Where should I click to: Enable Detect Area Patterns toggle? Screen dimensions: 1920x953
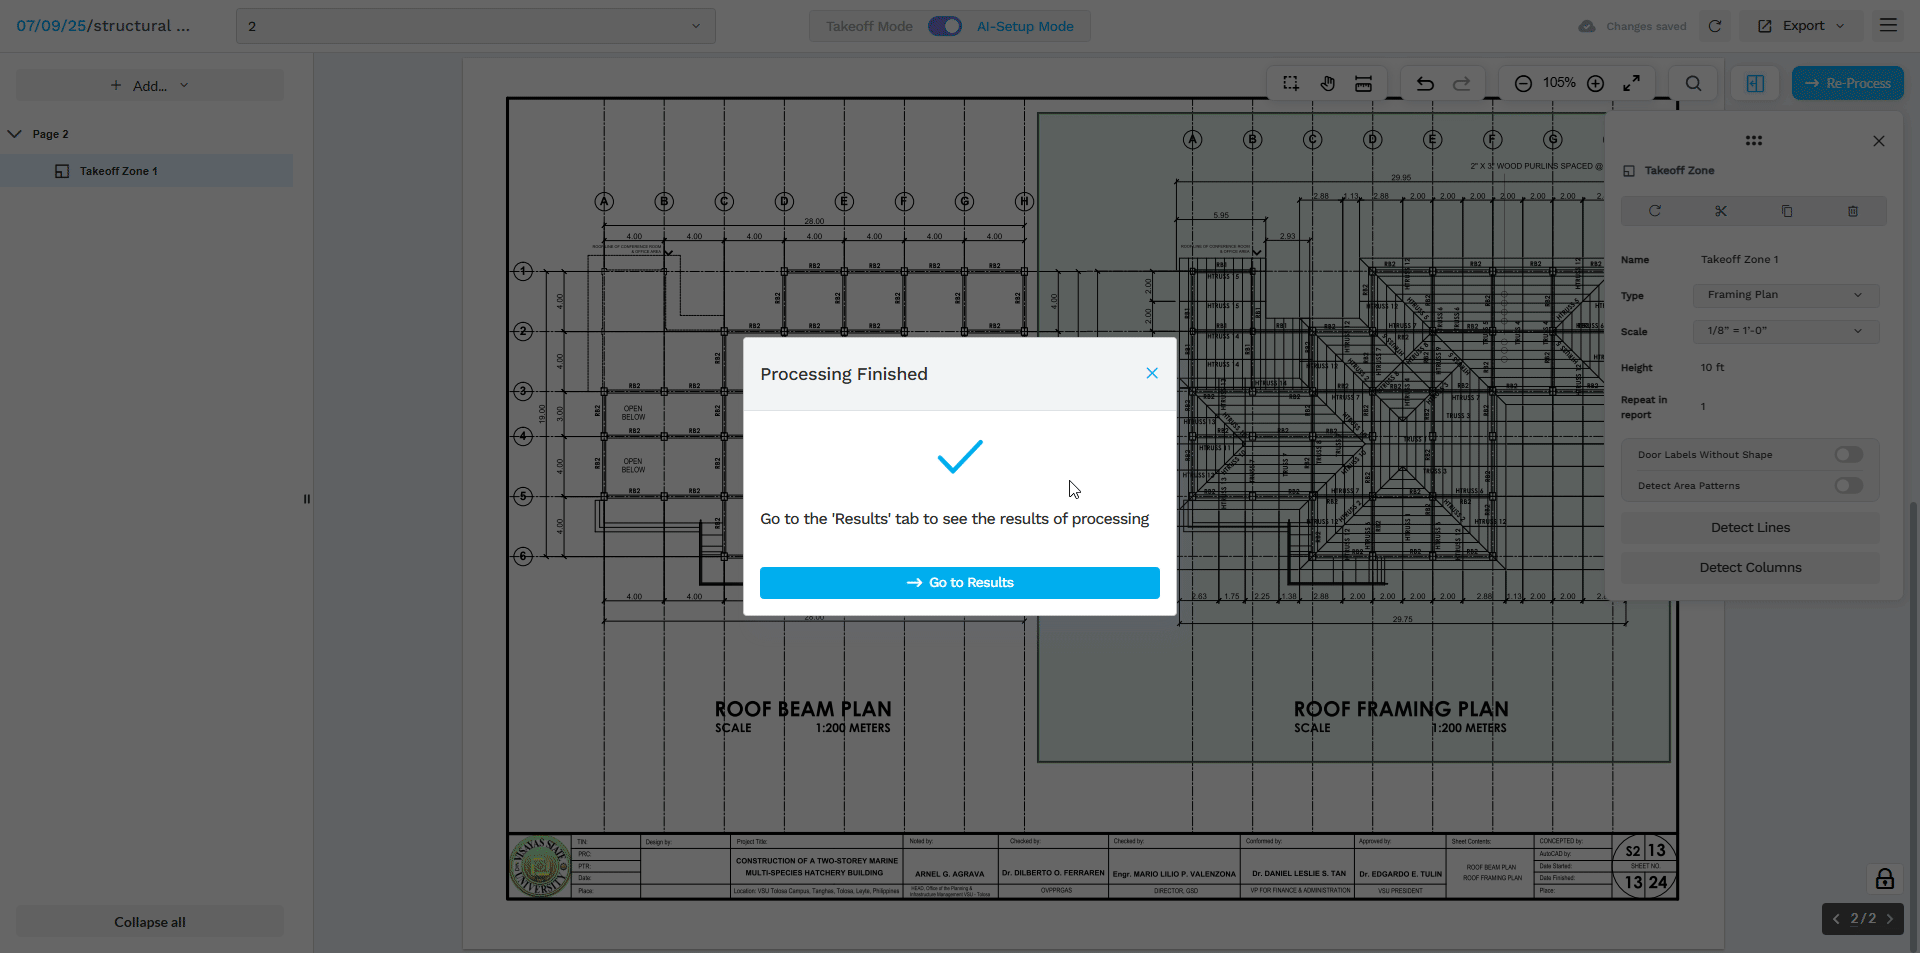[1848, 486]
